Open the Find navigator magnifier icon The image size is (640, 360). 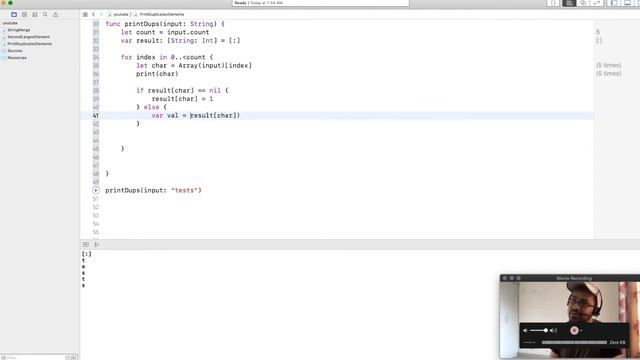pyautogui.click(x=45, y=15)
